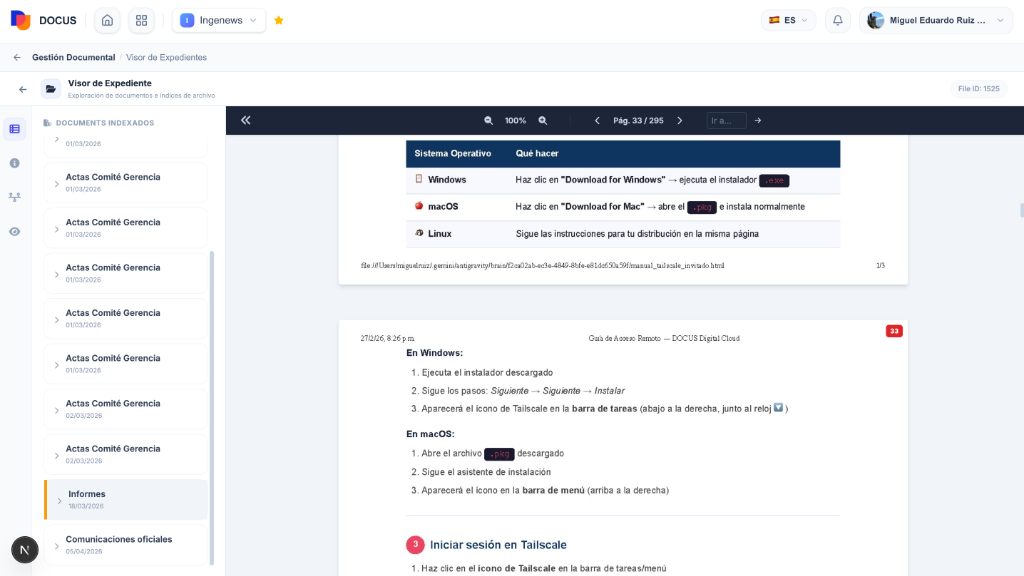Open the ES language dropdown

tap(788, 20)
